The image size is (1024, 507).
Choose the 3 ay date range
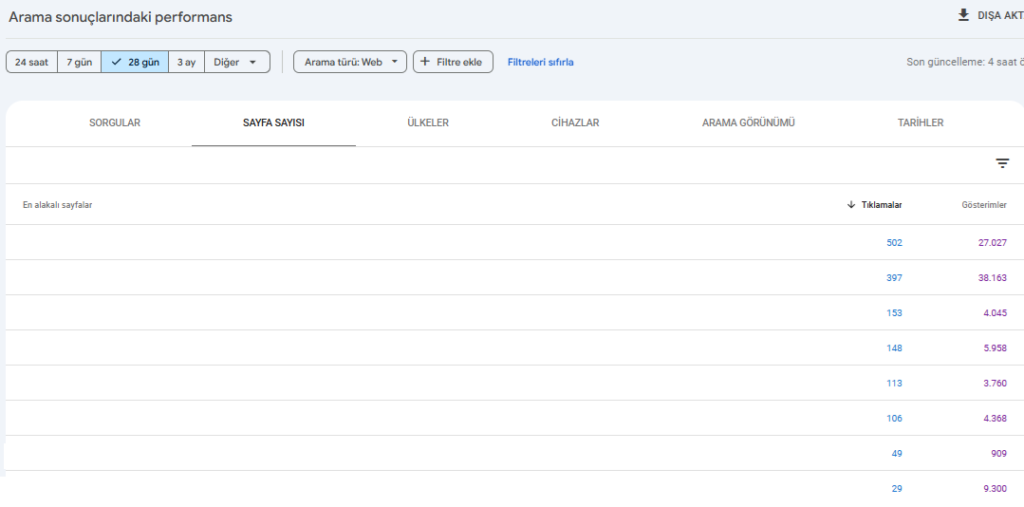(186, 62)
